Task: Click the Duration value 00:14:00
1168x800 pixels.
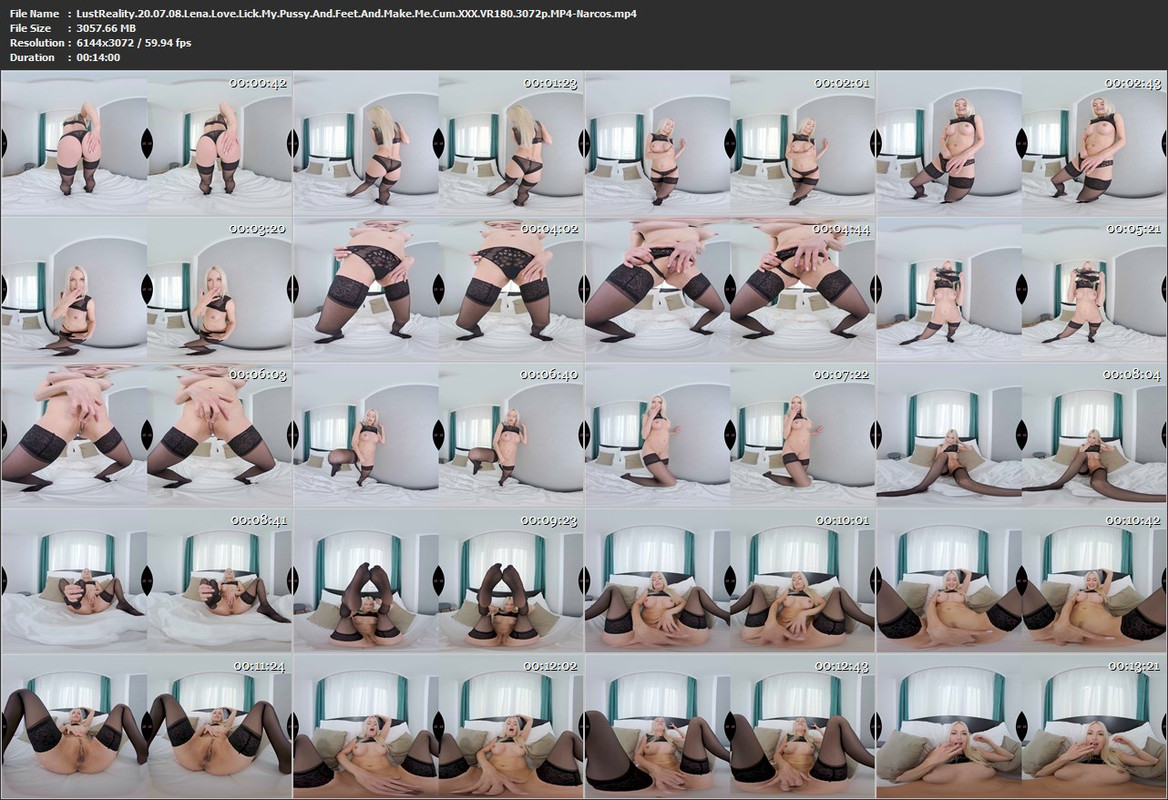Action: (x=98, y=57)
